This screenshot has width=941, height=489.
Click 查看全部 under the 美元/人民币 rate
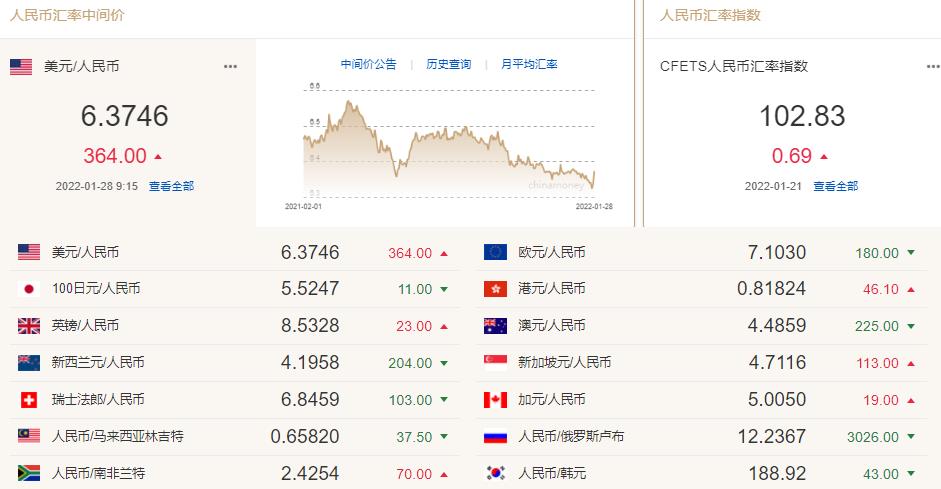pos(171,186)
